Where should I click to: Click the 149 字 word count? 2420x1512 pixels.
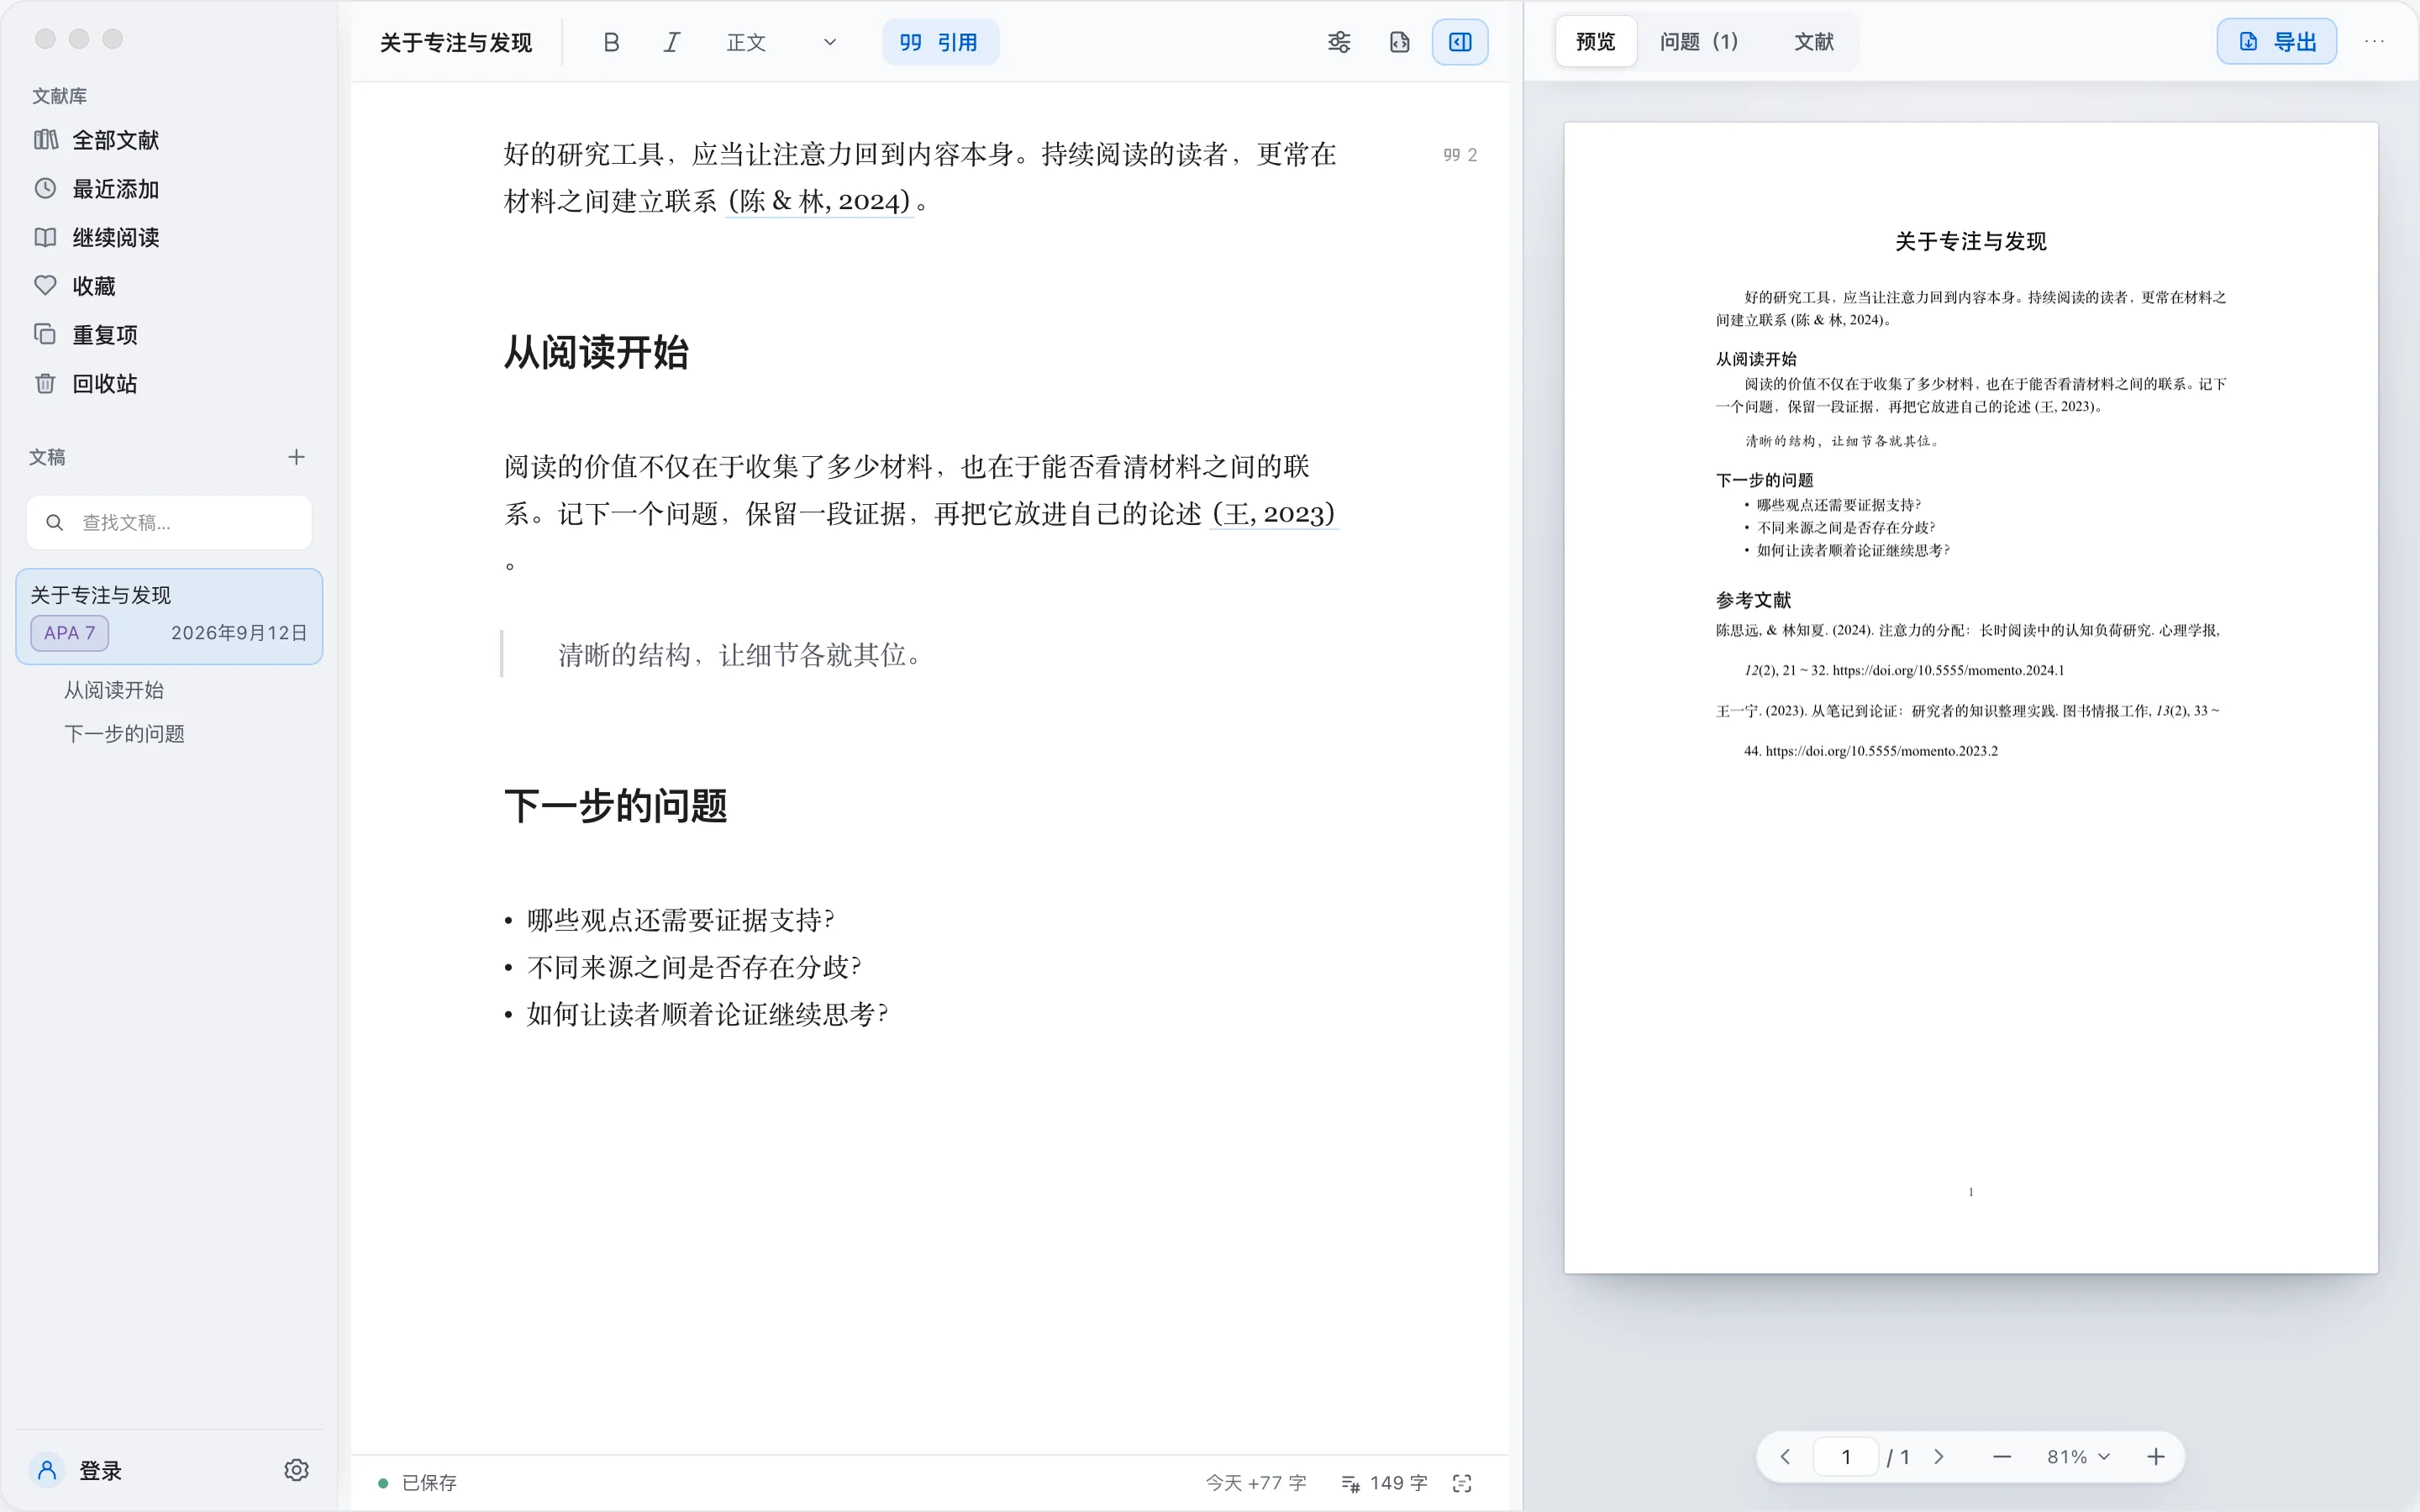pyautogui.click(x=1384, y=1483)
